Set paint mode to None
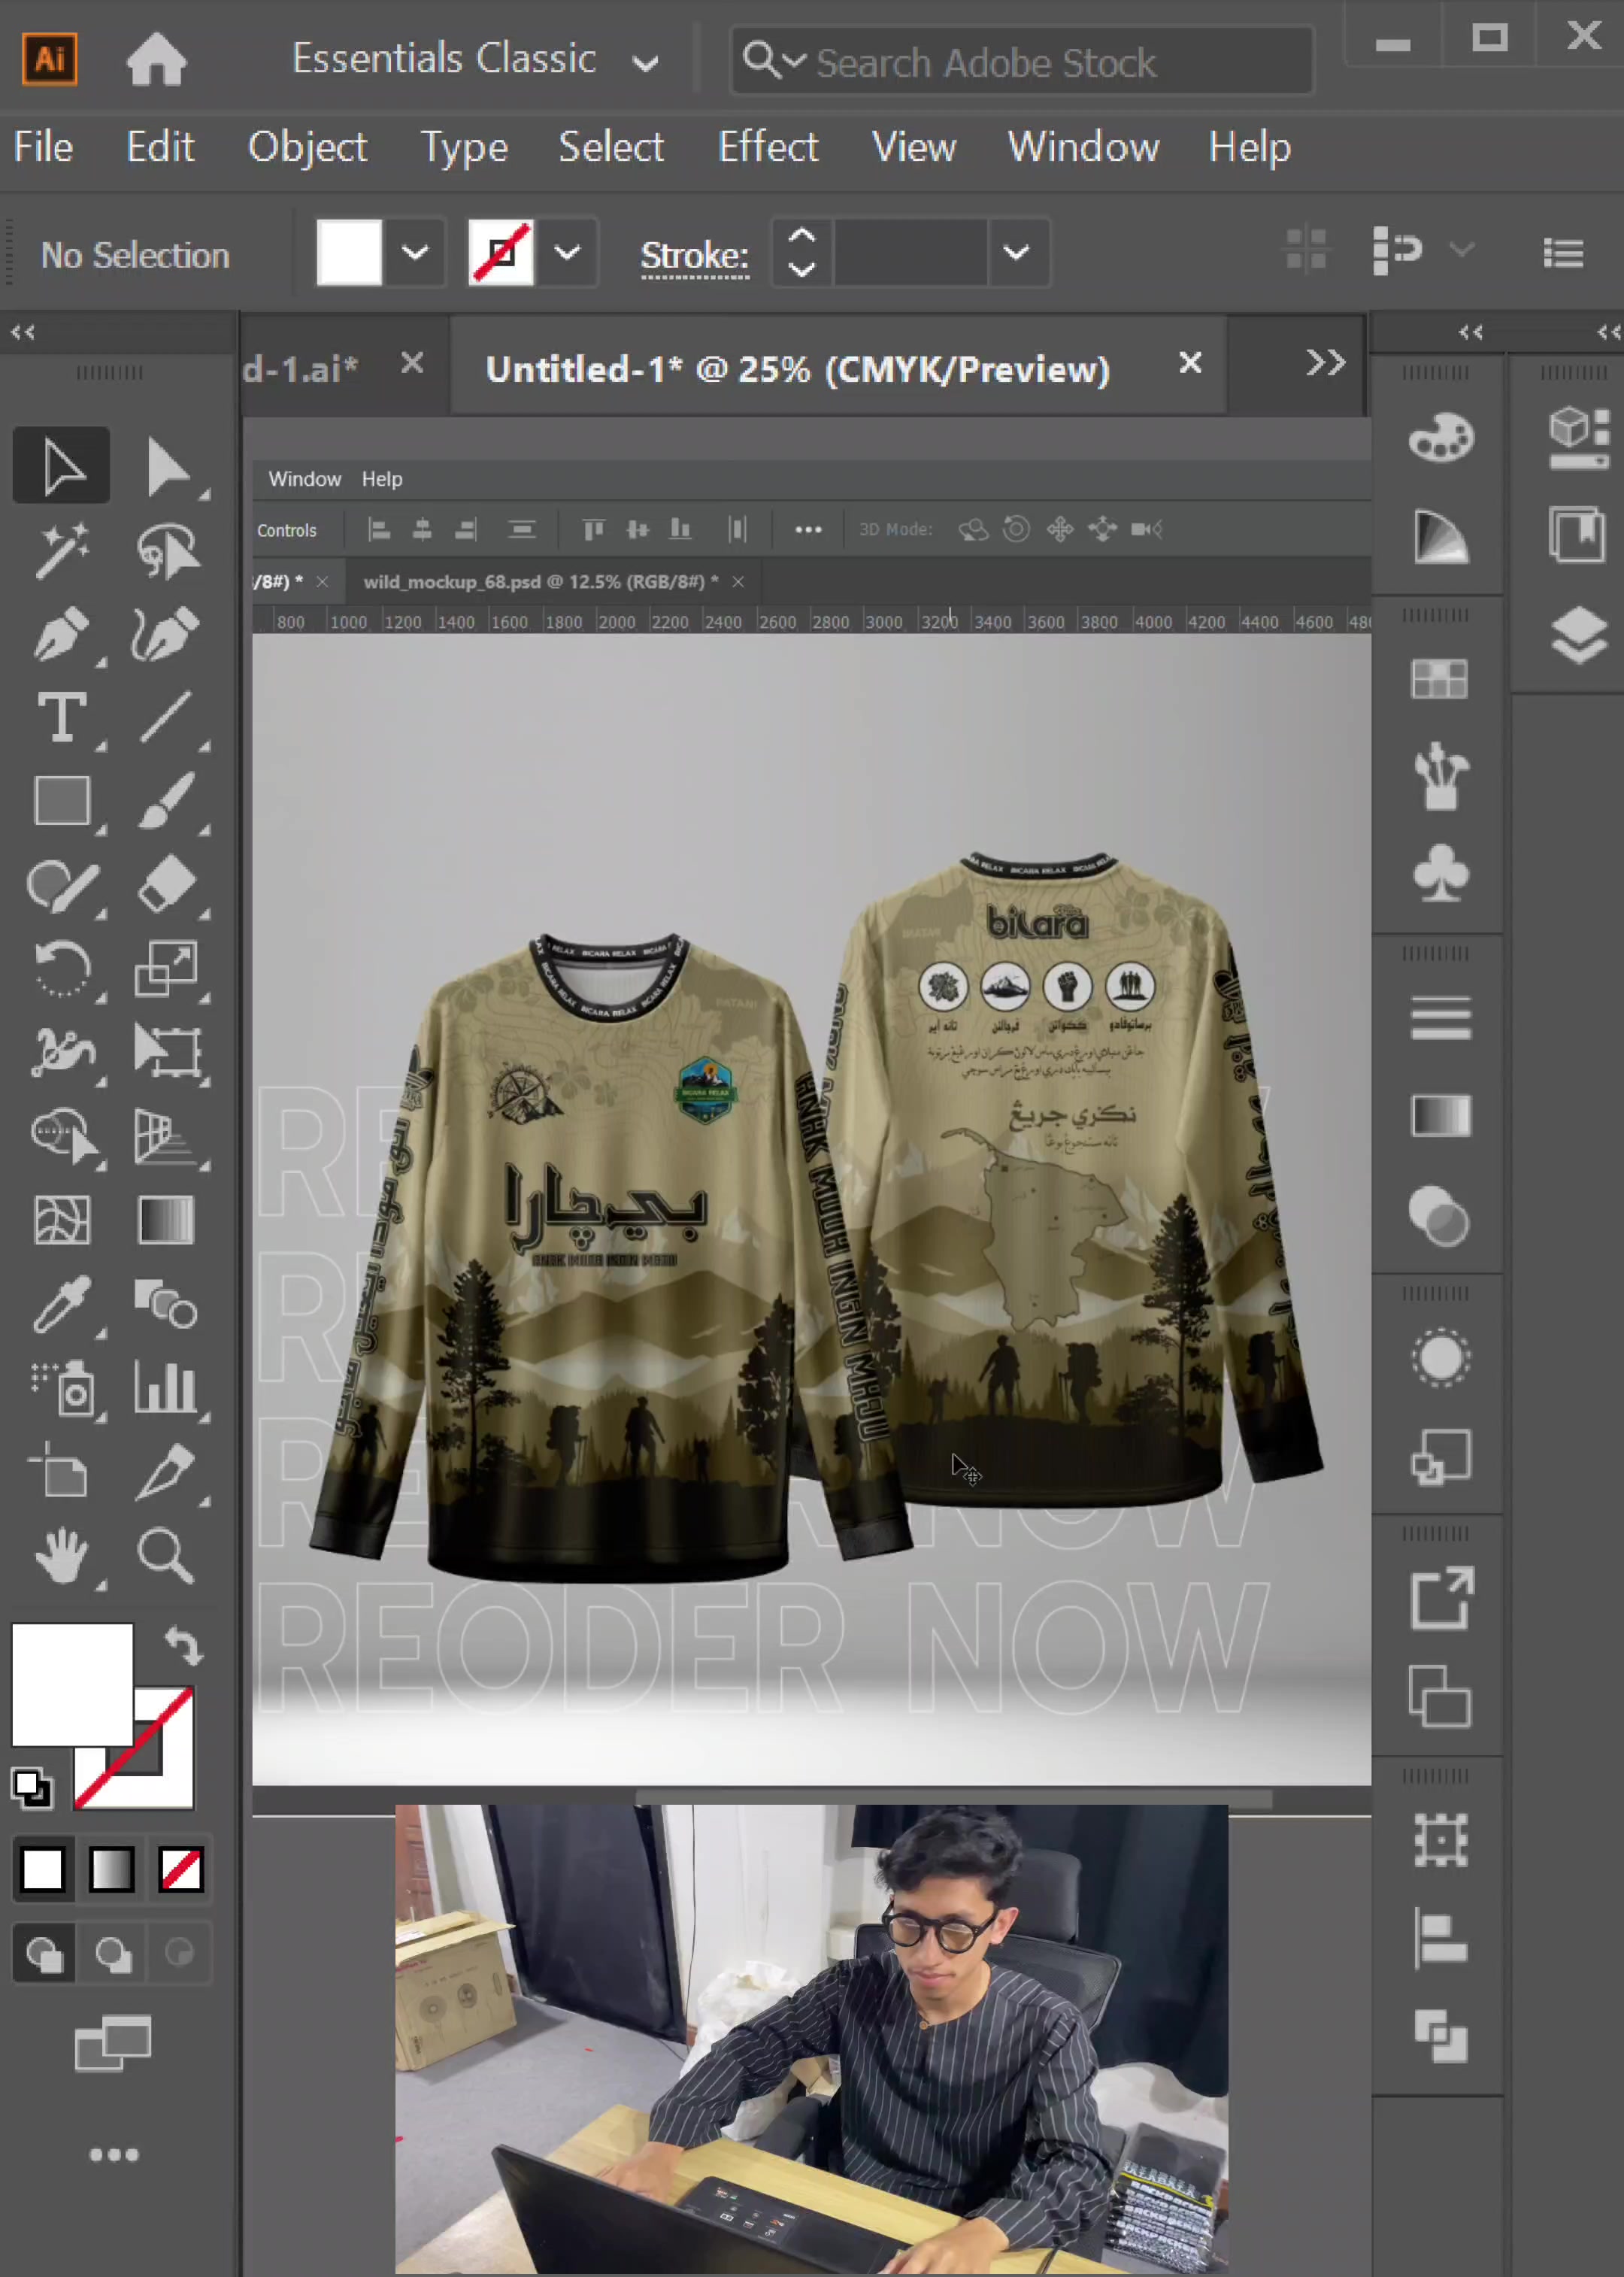The image size is (1624, 2277). point(181,1869)
